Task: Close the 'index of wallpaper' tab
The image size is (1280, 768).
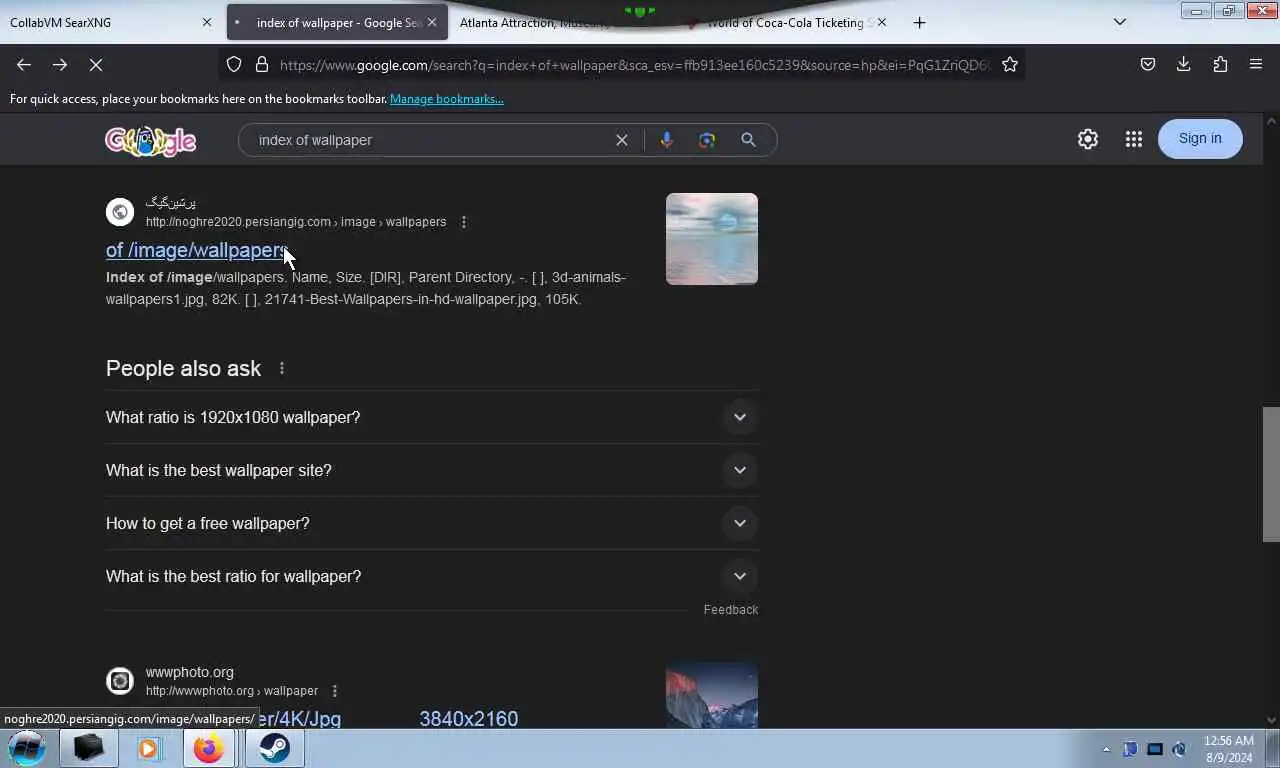Action: tap(432, 22)
